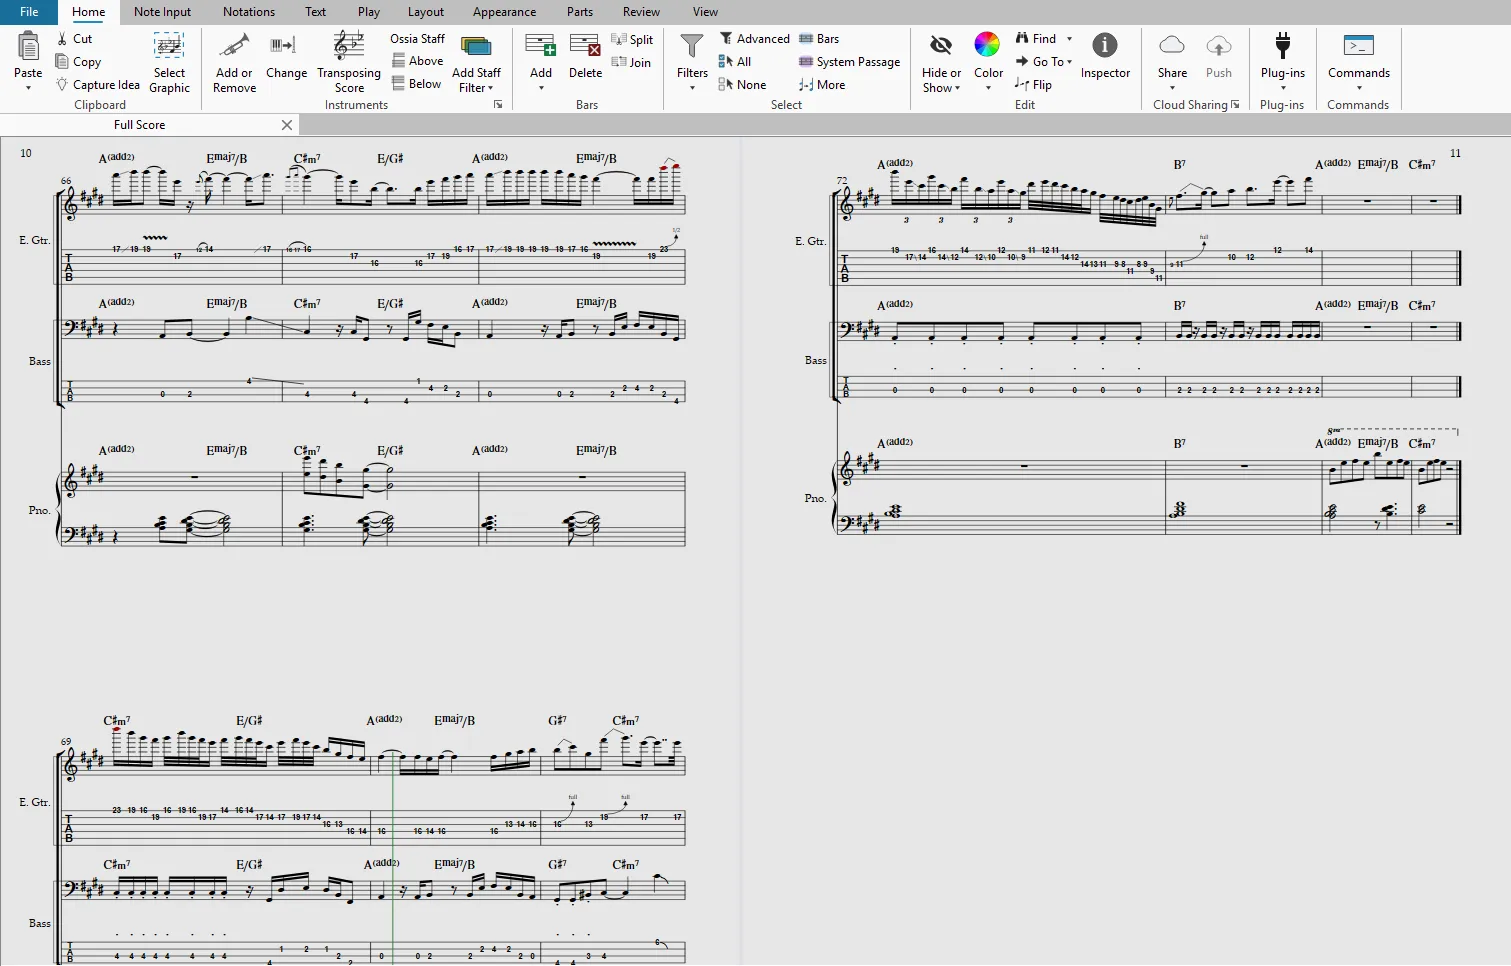Viewport: 1511px width, 966px height.
Task: Switch to the Notations tab
Action: point(249,12)
